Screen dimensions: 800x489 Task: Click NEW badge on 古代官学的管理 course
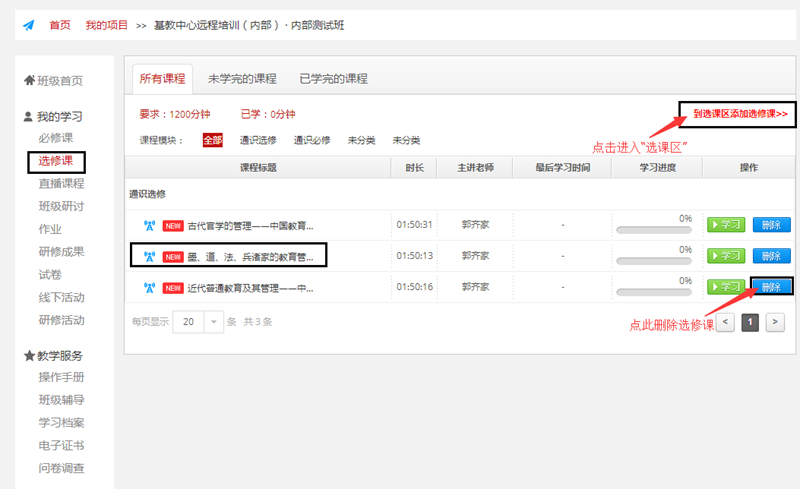(x=173, y=226)
